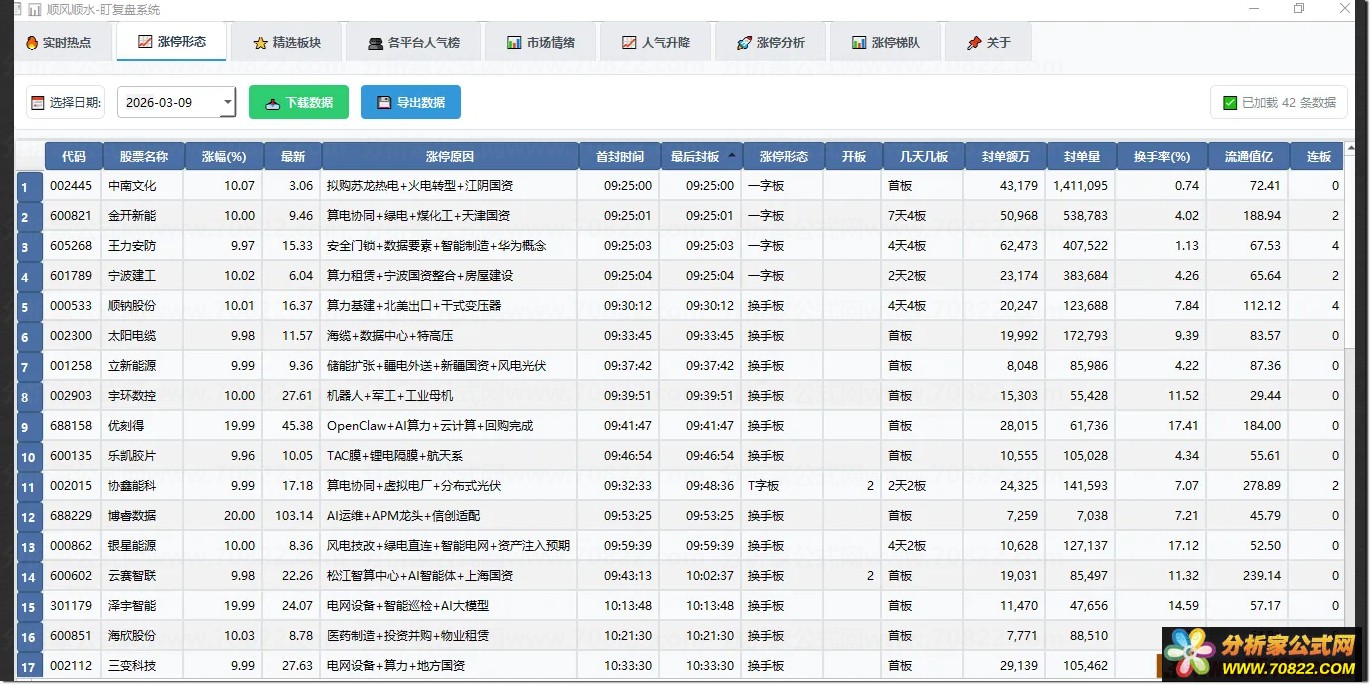Switch to the 涨停梯队 tab
The height and width of the screenshot is (685, 1372).
point(884,43)
